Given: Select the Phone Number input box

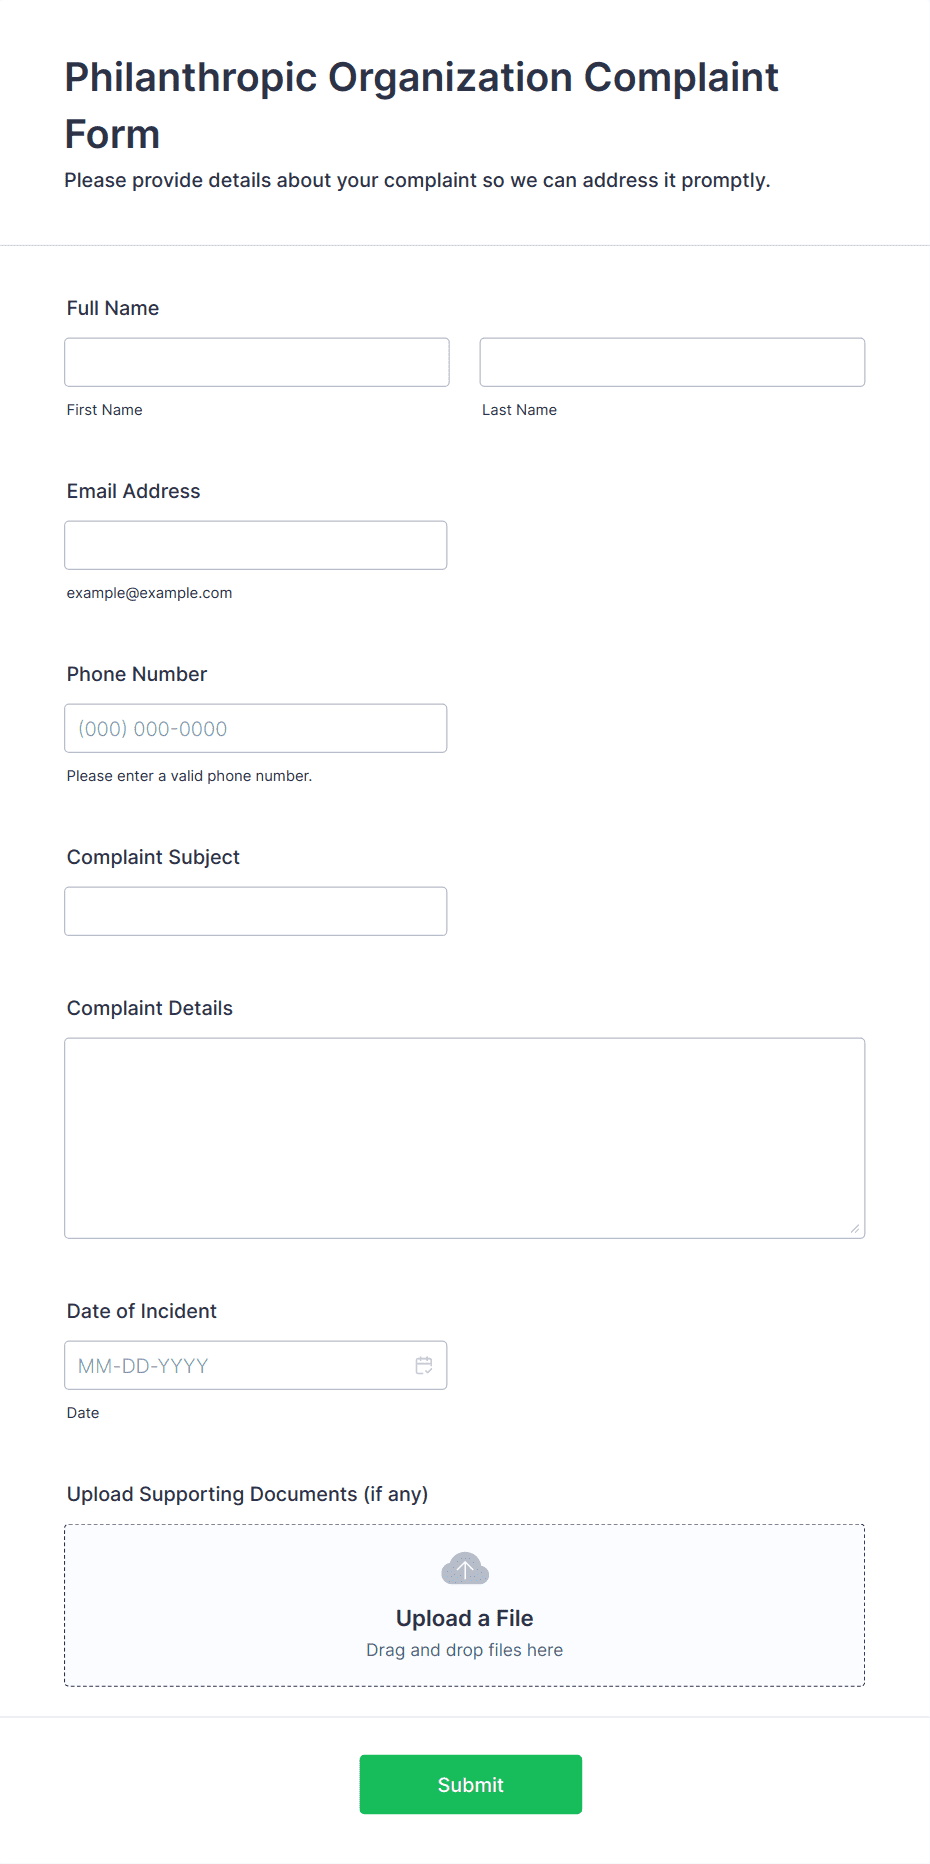Looking at the screenshot, I should (x=256, y=728).
